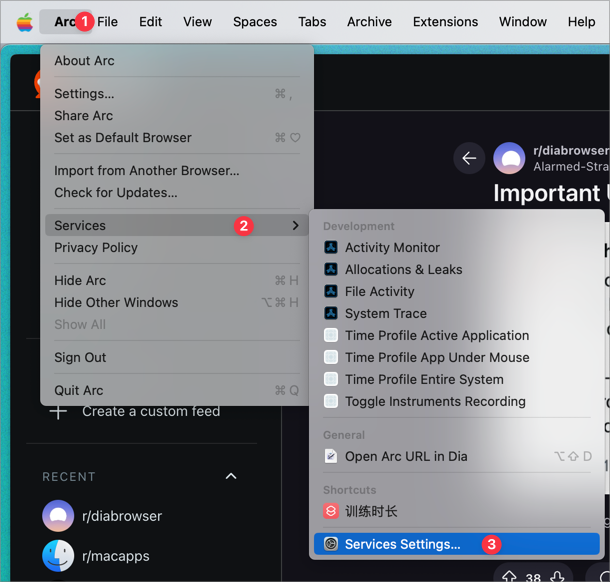Run Time Profile Active Application text
This screenshot has height=582, width=610.
coord(437,335)
